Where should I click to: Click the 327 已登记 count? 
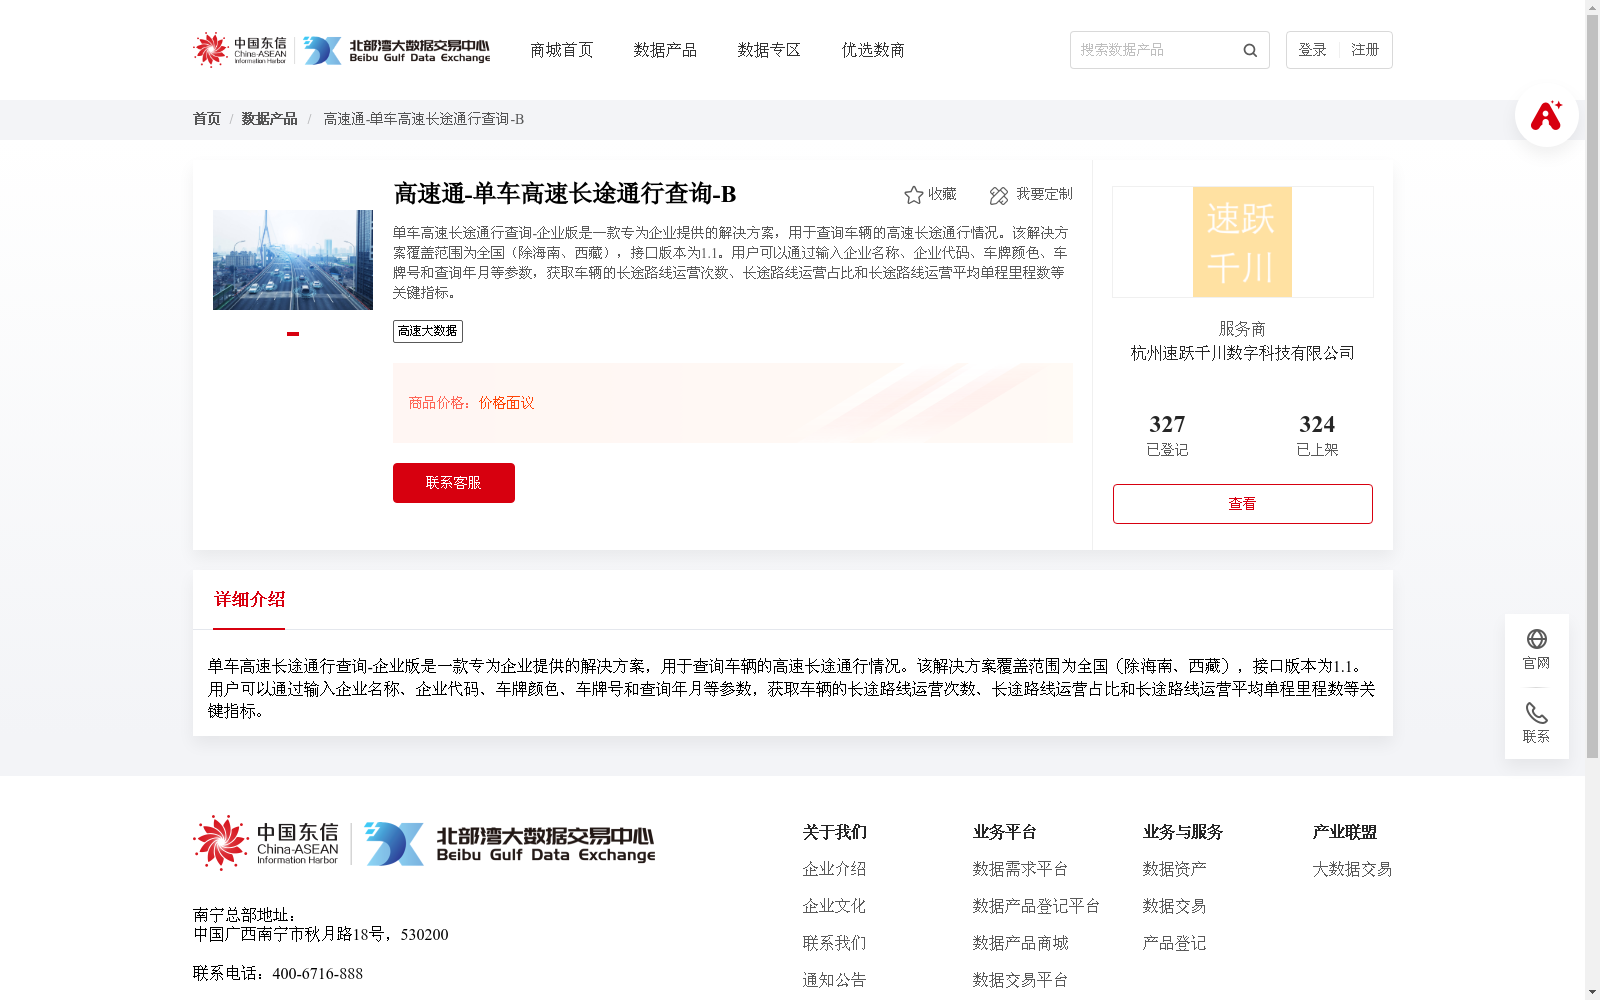[x=1167, y=435]
